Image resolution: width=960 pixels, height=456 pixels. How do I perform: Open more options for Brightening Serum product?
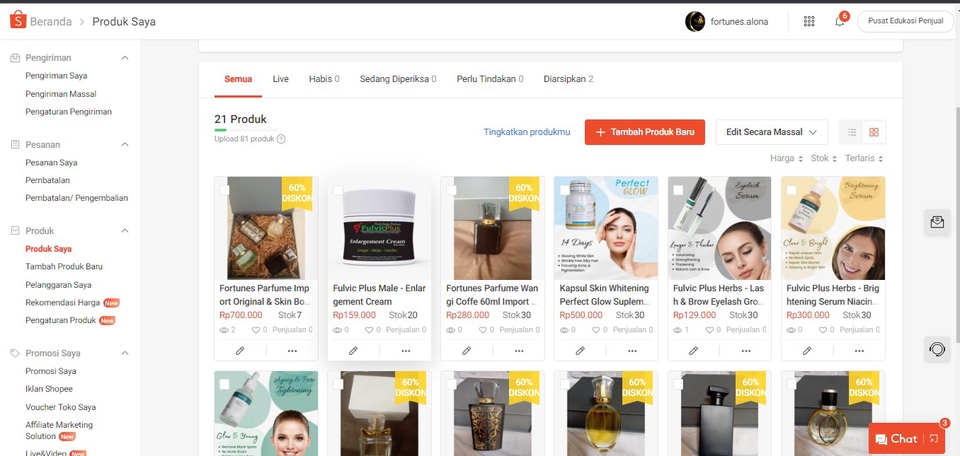(x=860, y=351)
